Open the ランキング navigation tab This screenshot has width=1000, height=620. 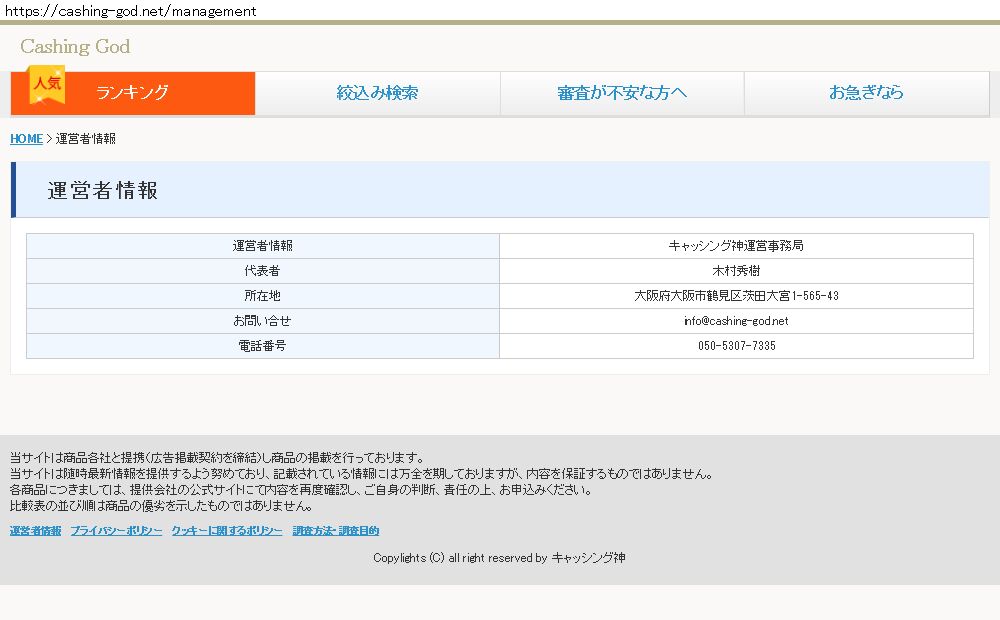133,93
